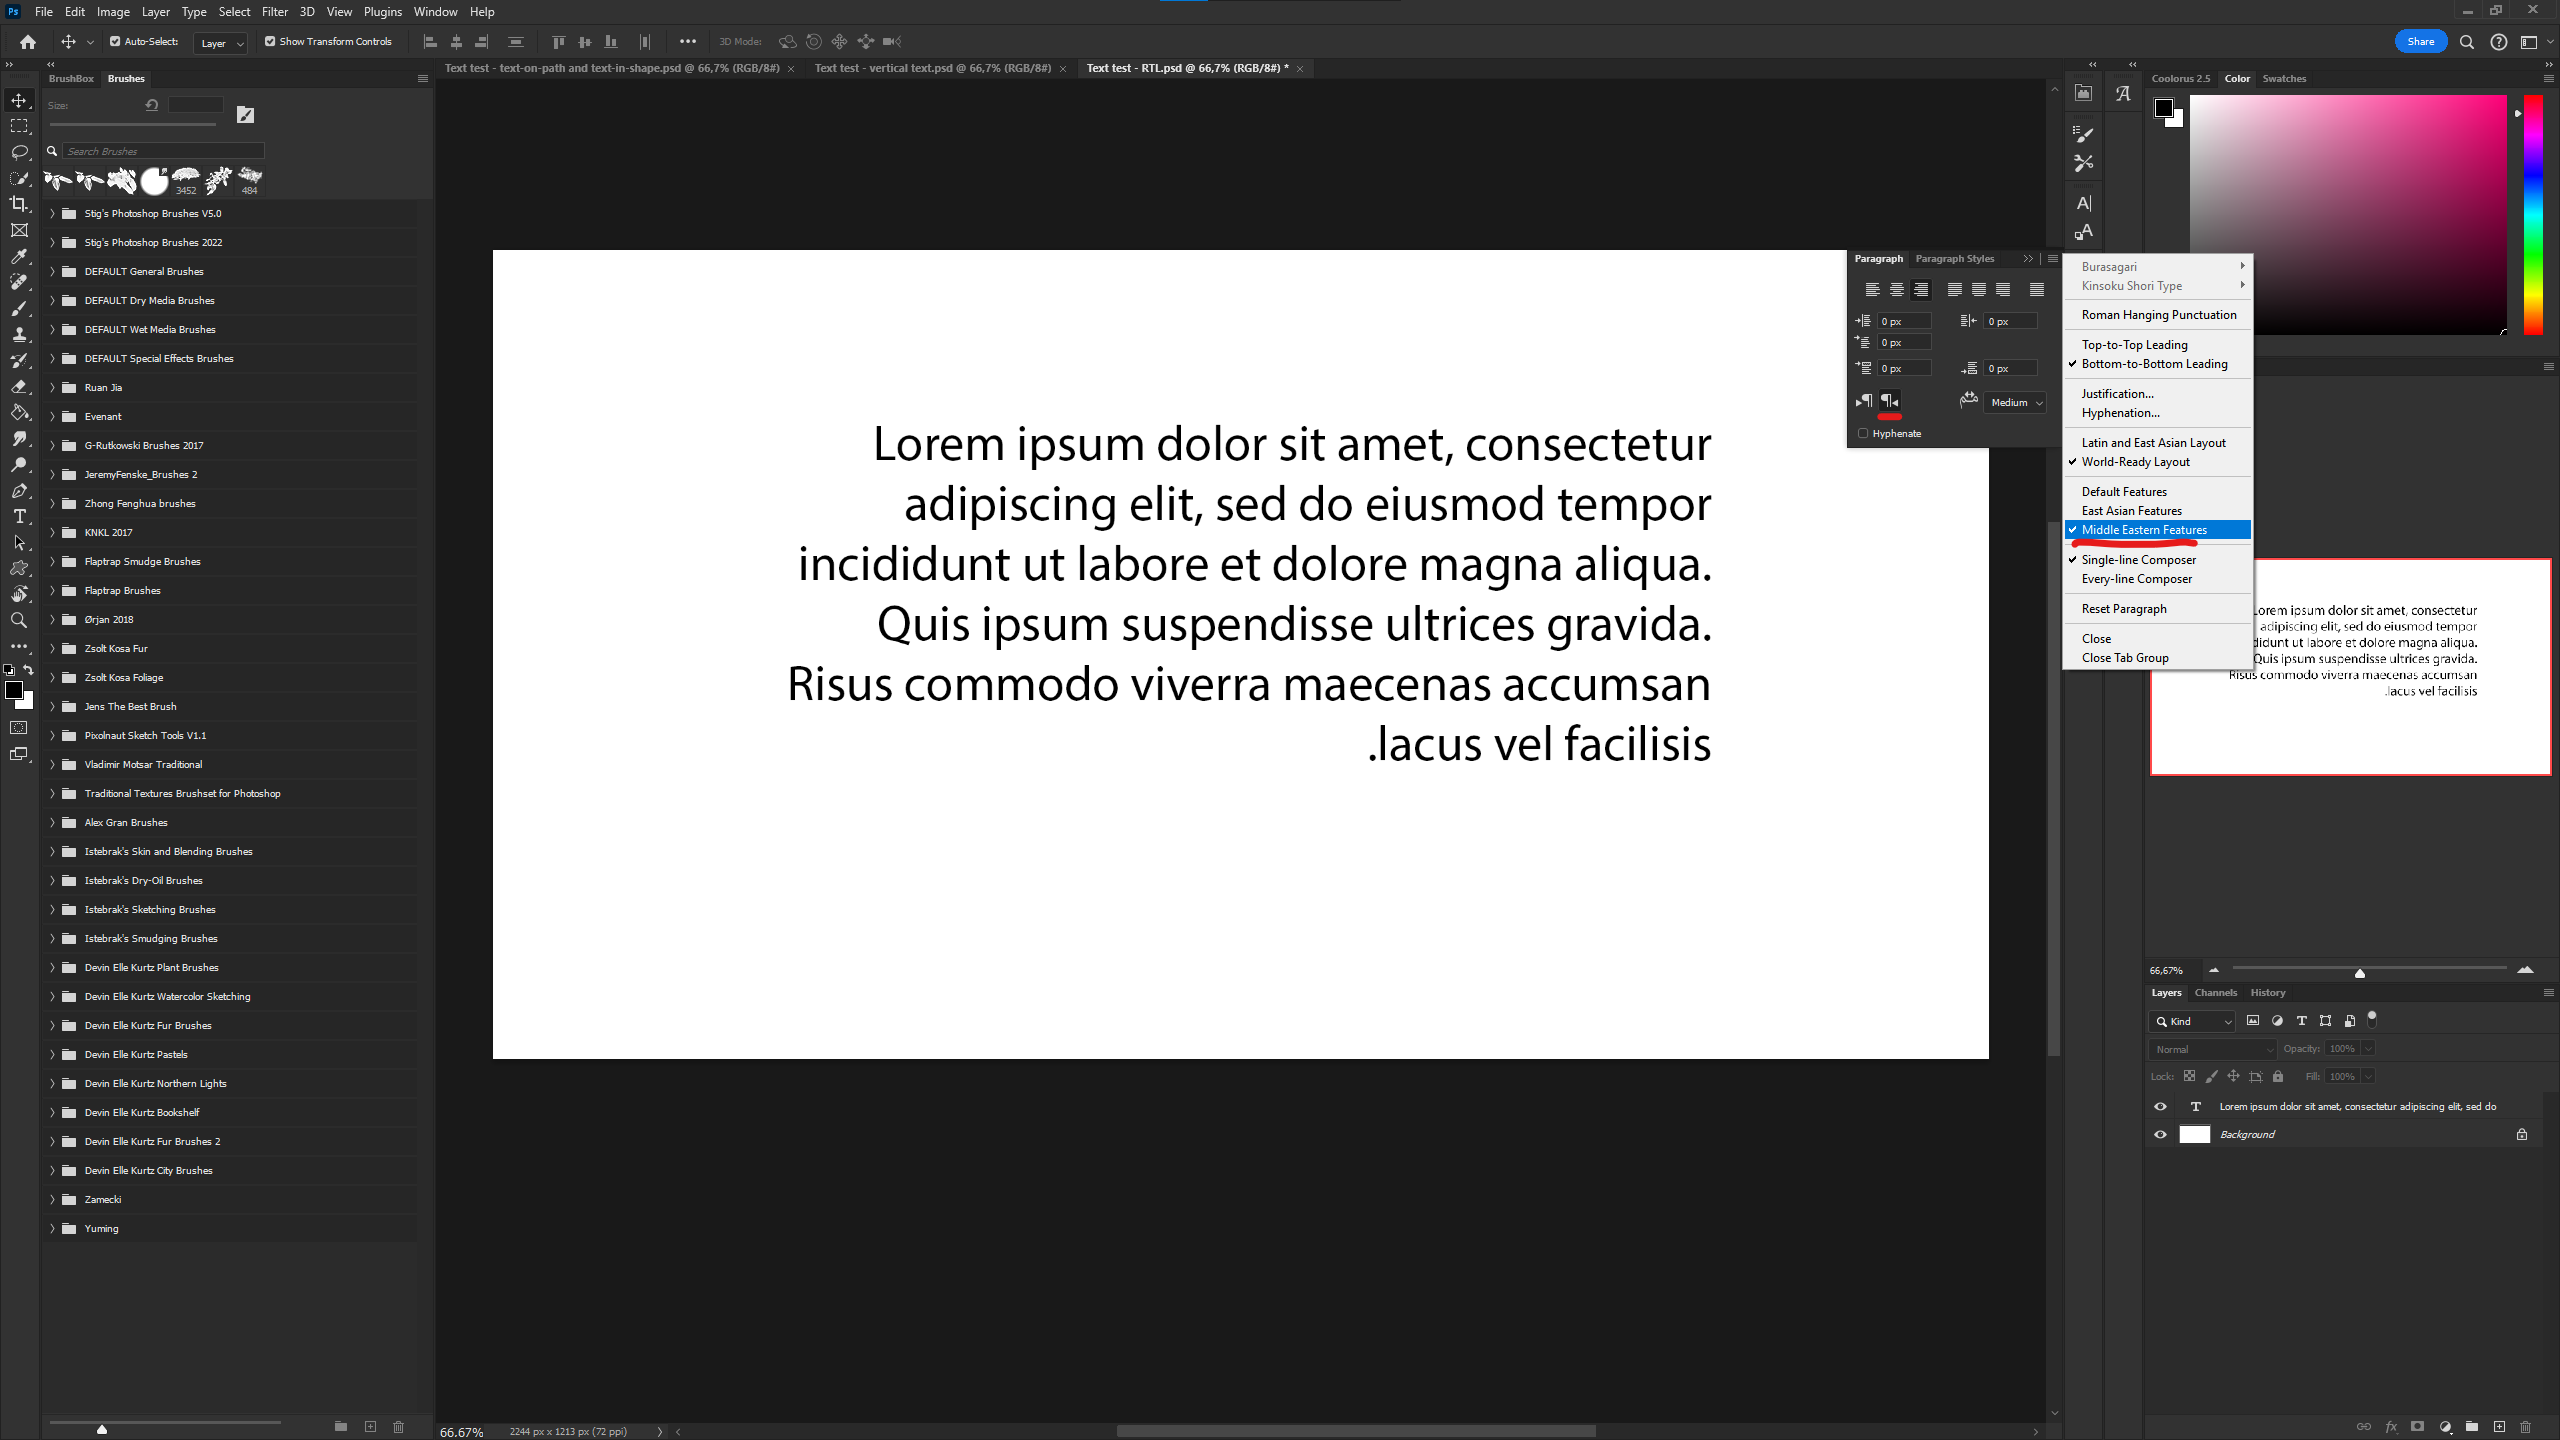Click the center text alignment icon
The image size is (2560, 1440).
1896,290
